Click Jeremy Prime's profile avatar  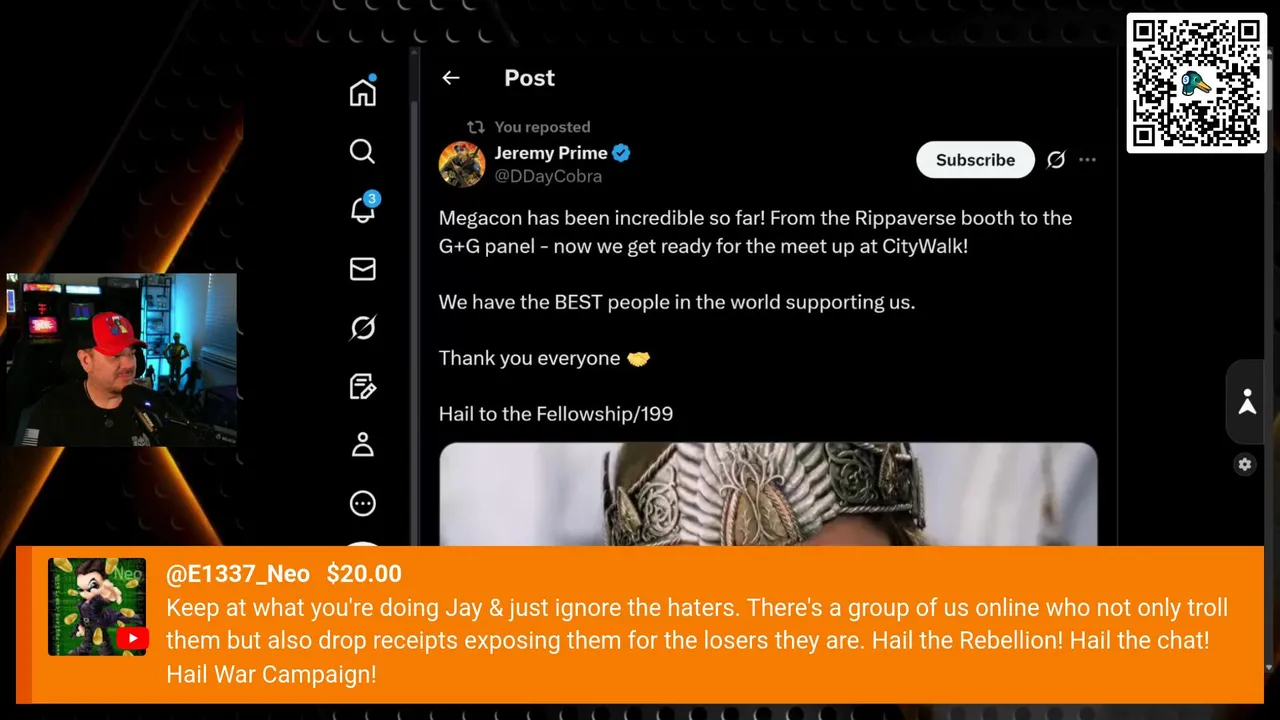[x=462, y=164]
